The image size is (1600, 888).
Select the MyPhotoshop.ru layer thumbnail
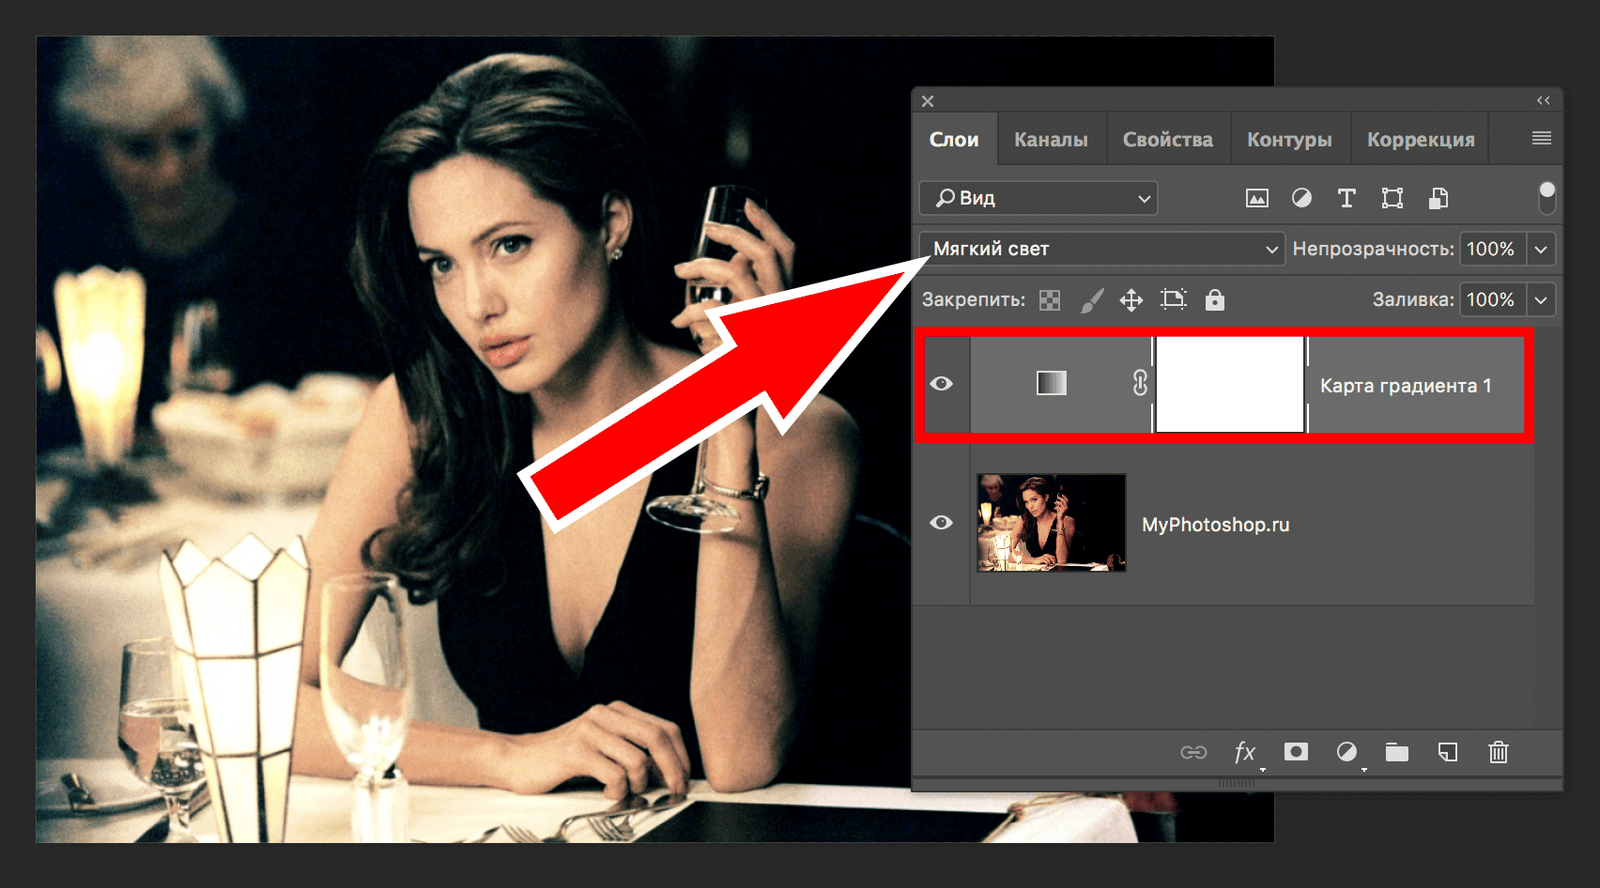pos(1051,523)
